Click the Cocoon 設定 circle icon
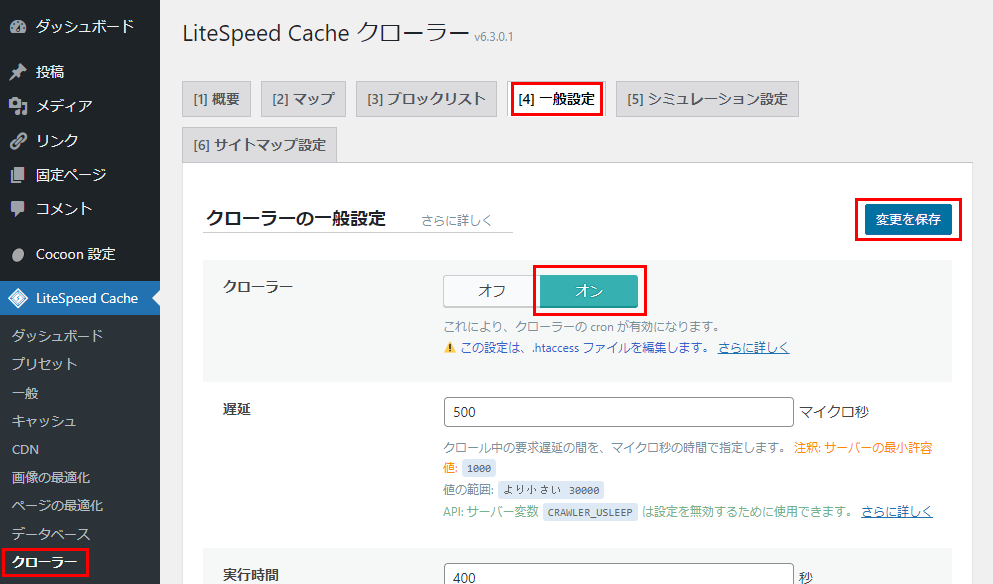This screenshot has height=584, width=993. (x=18, y=254)
